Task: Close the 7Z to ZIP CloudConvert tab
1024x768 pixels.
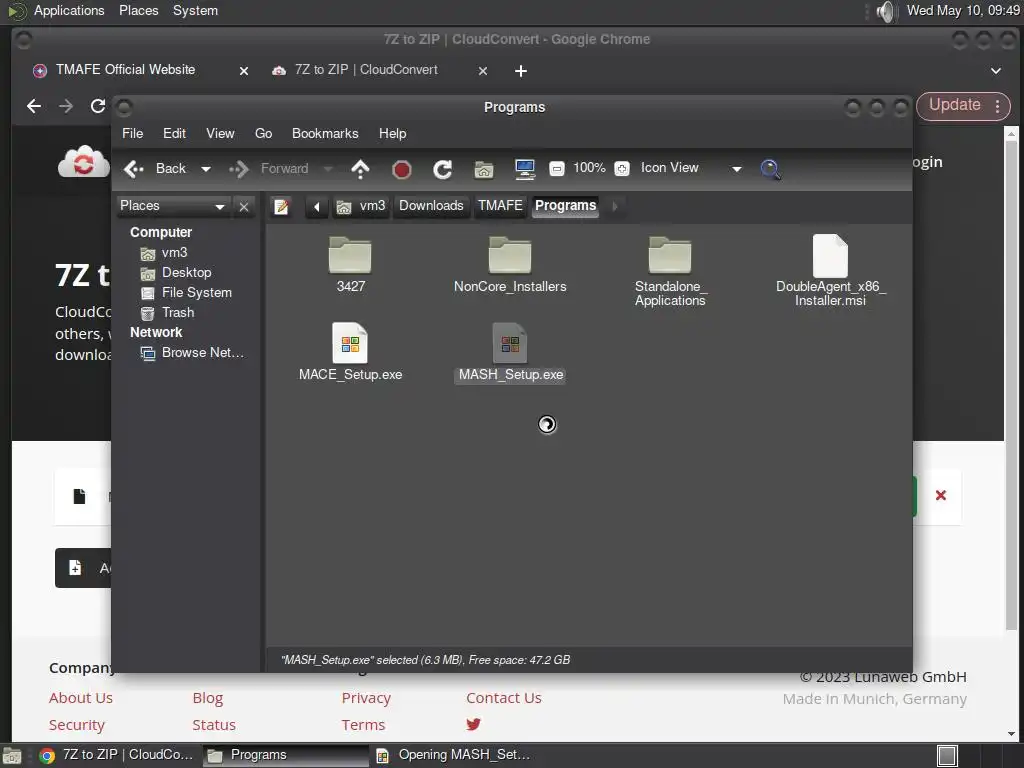Action: coord(483,71)
